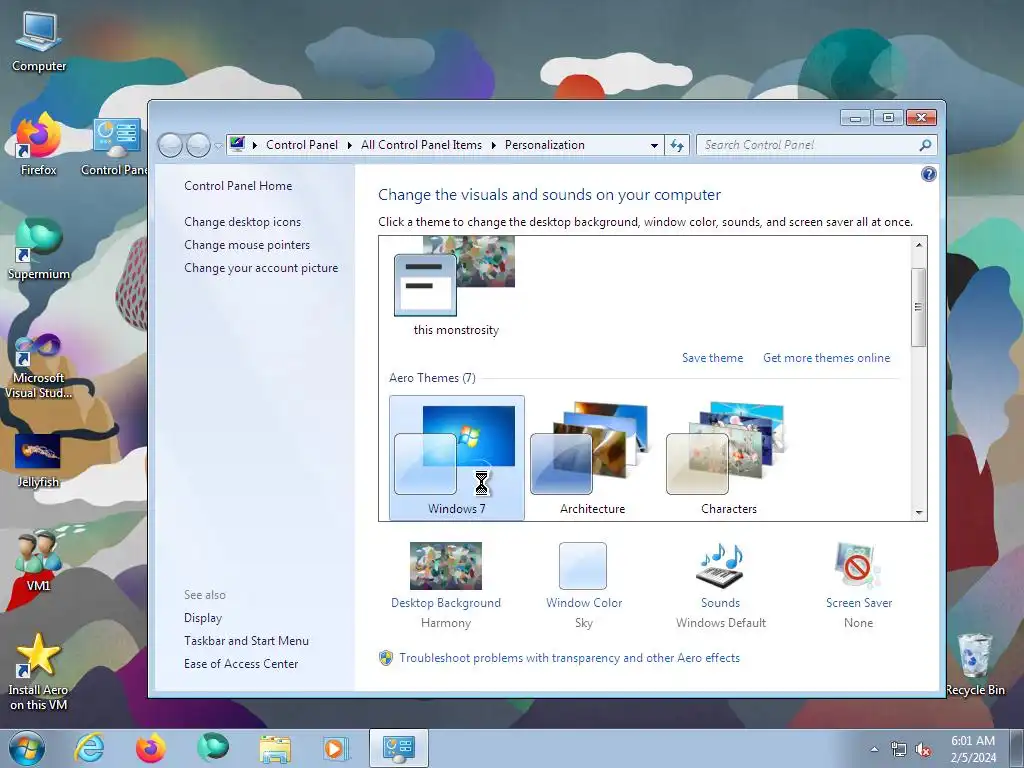The width and height of the screenshot is (1024, 768).
Task: Click the search magnifier icon
Action: (925, 145)
